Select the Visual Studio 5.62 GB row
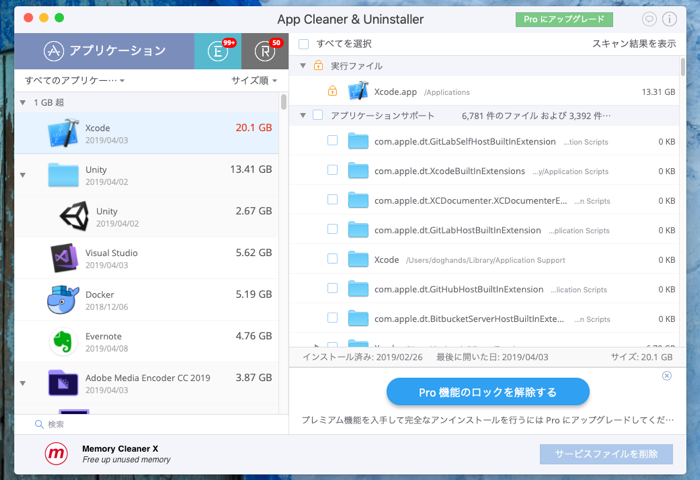The width and height of the screenshot is (700, 480). pyautogui.click(x=146, y=258)
